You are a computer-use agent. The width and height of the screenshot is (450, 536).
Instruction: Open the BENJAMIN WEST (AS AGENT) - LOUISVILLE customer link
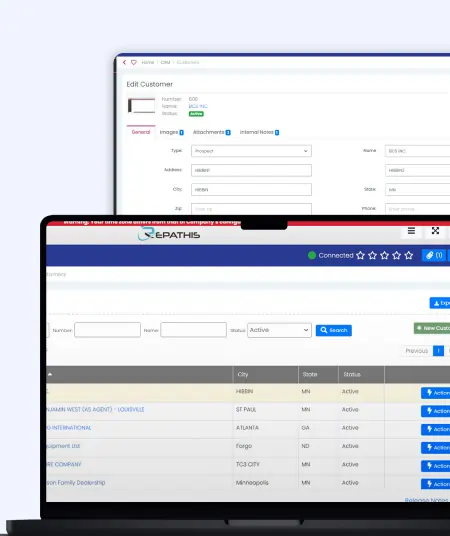coord(95,410)
